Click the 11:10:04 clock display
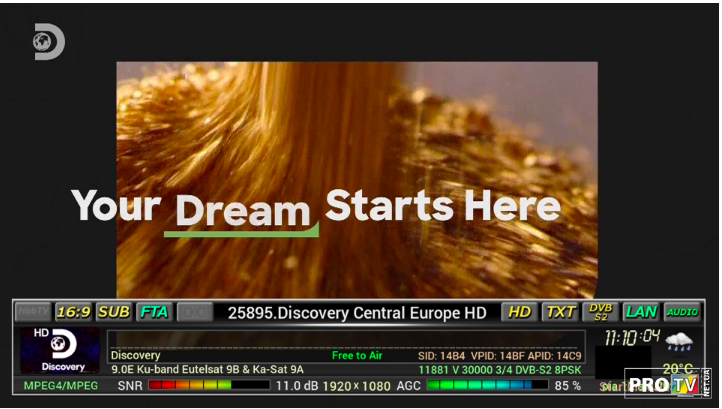This screenshot has width=722, height=409. click(632, 336)
